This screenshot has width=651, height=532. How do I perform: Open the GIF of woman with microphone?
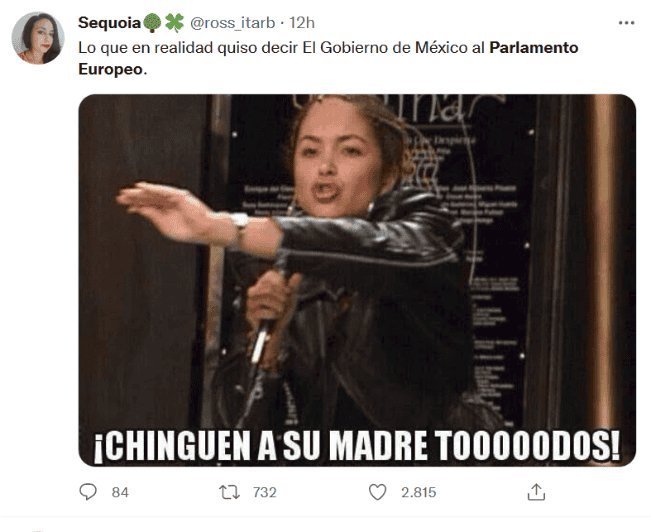(x=357, y=280)
